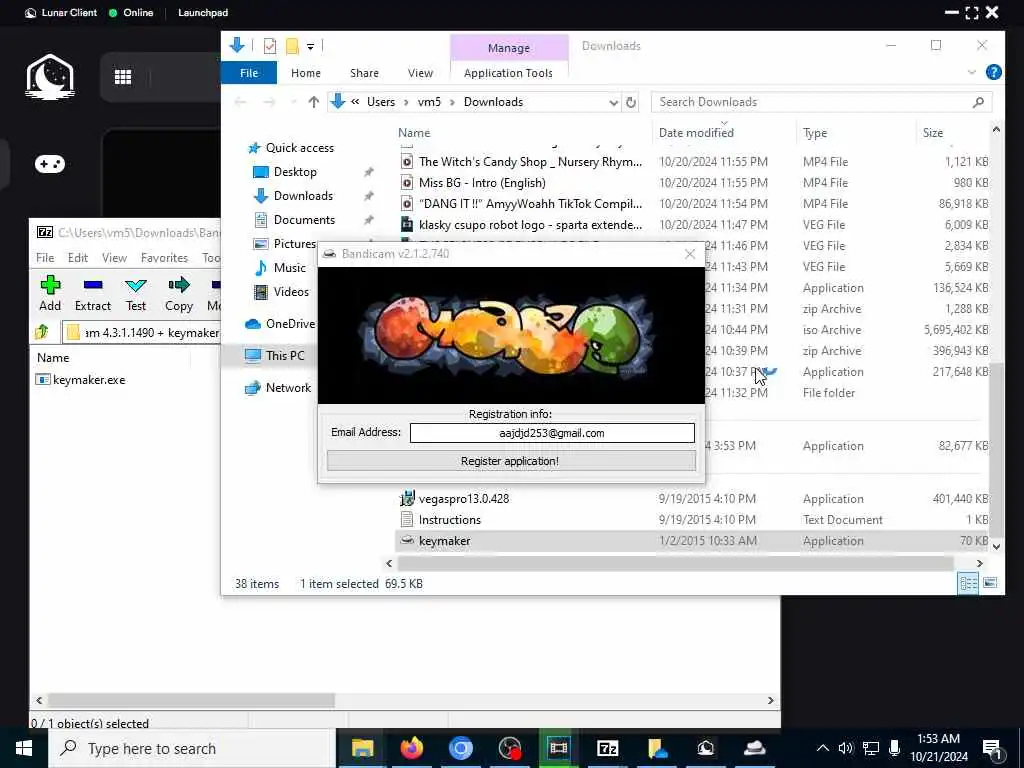The image size is (1024, 768).
Task: Click the microphone icon in system tray
Action: pyautogui.click(x=895, y=748)
